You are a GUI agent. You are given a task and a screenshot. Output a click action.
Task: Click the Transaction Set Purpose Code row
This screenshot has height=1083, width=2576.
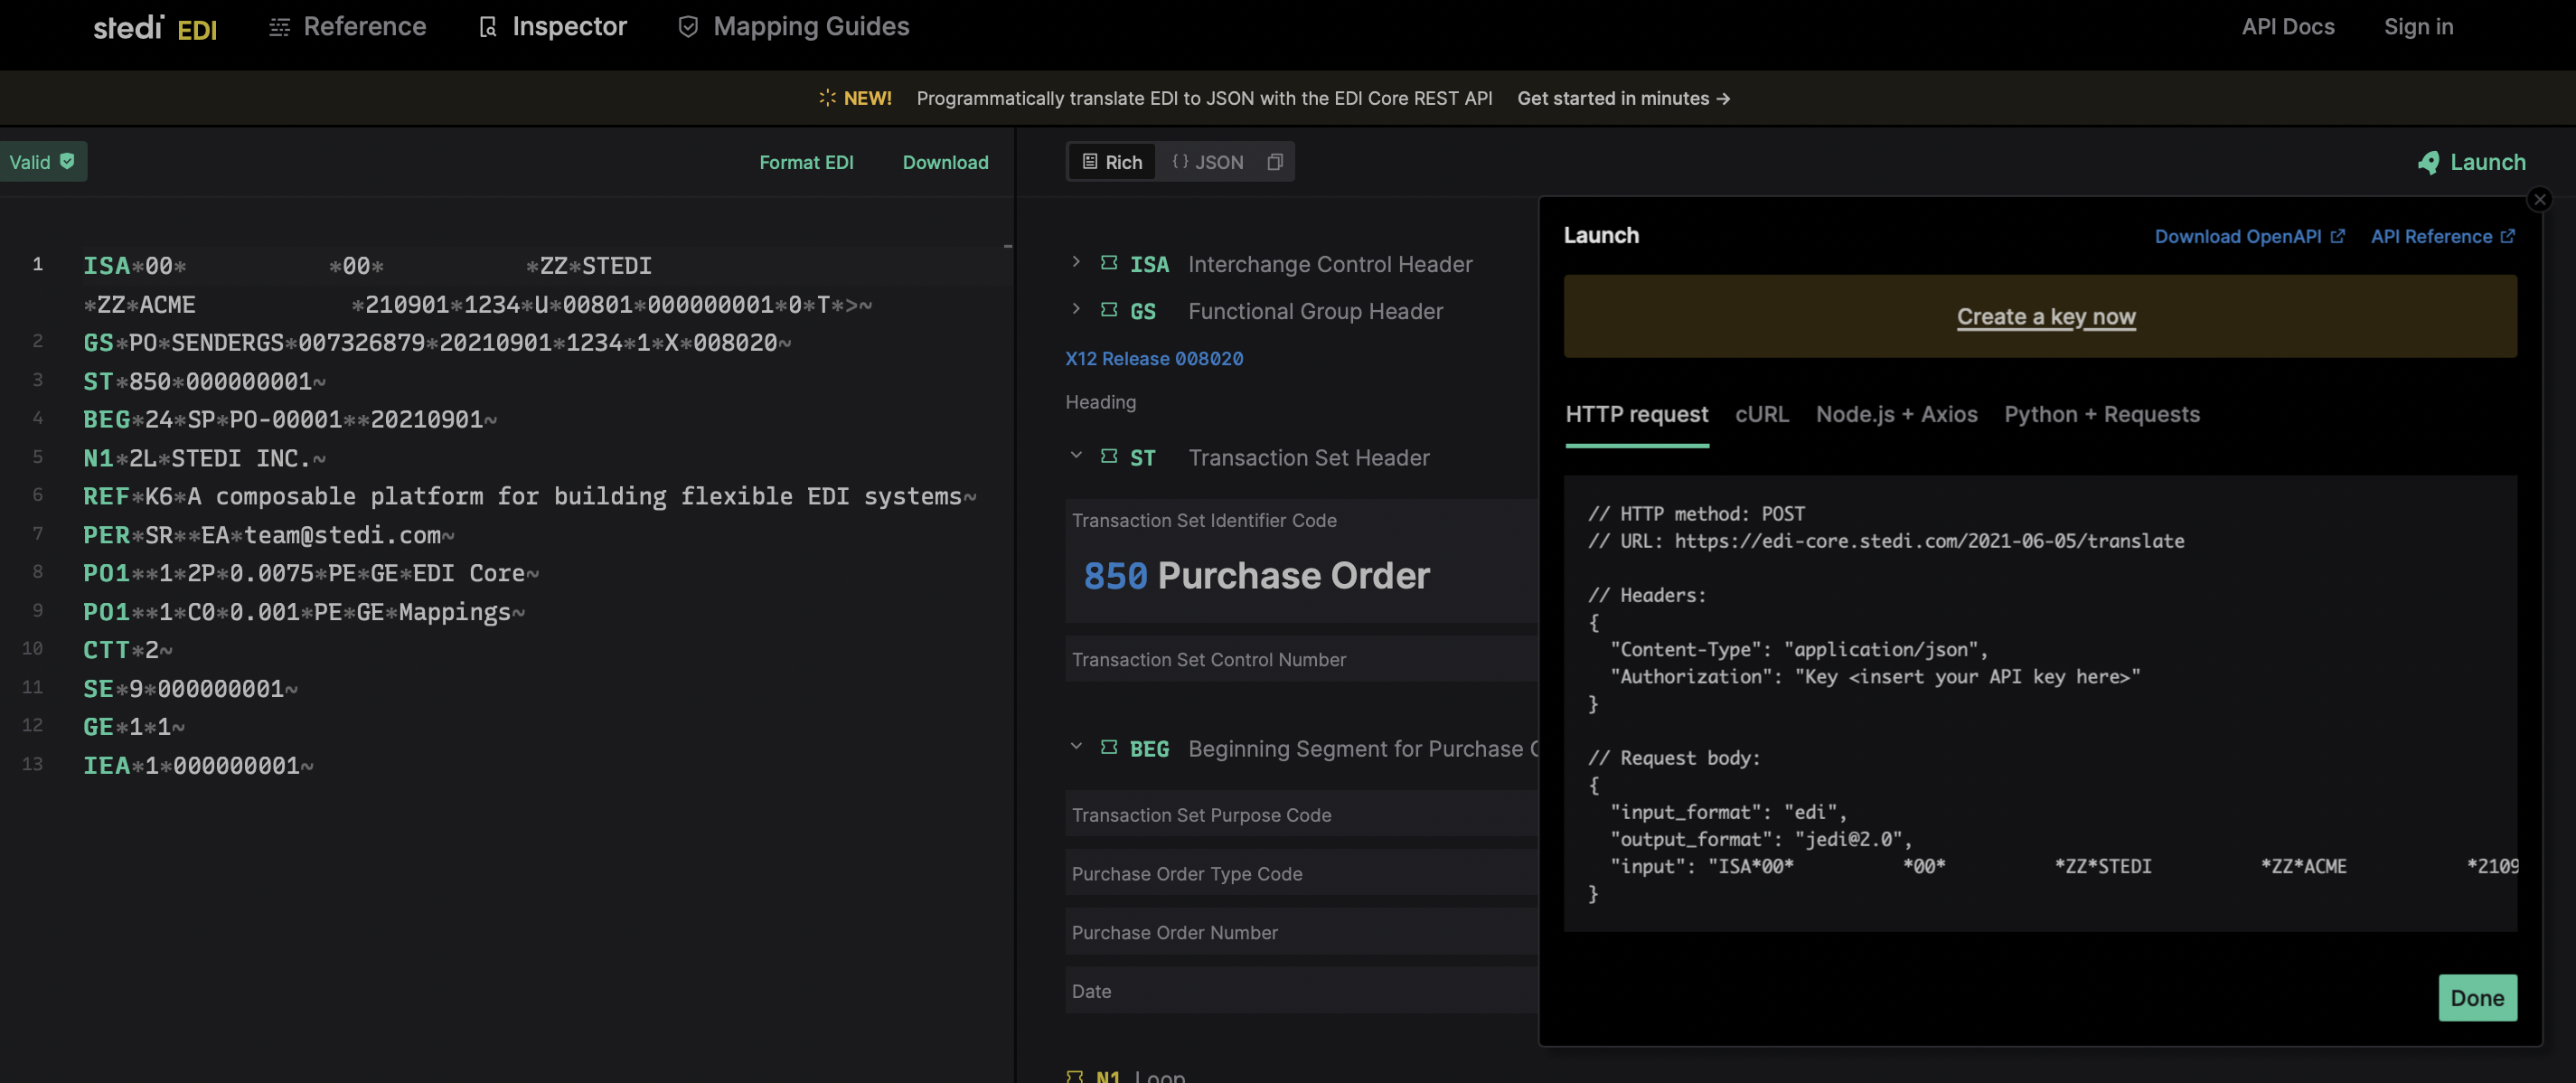point(1301,814)
